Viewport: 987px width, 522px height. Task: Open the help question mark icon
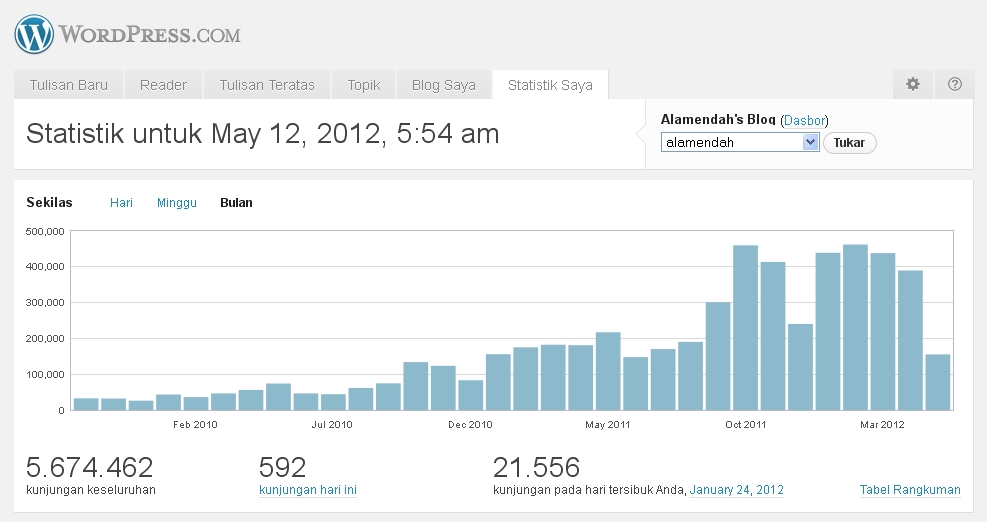[955, 85]
